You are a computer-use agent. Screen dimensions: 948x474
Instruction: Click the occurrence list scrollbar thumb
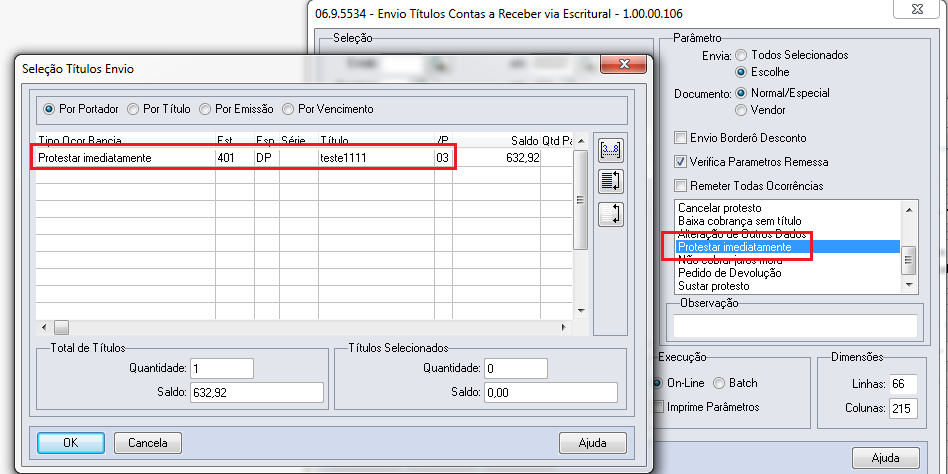coord(908,261)
